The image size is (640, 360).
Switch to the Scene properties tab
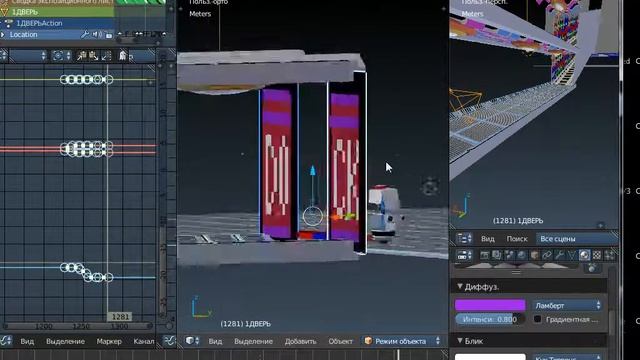click(x=509, y=256)
